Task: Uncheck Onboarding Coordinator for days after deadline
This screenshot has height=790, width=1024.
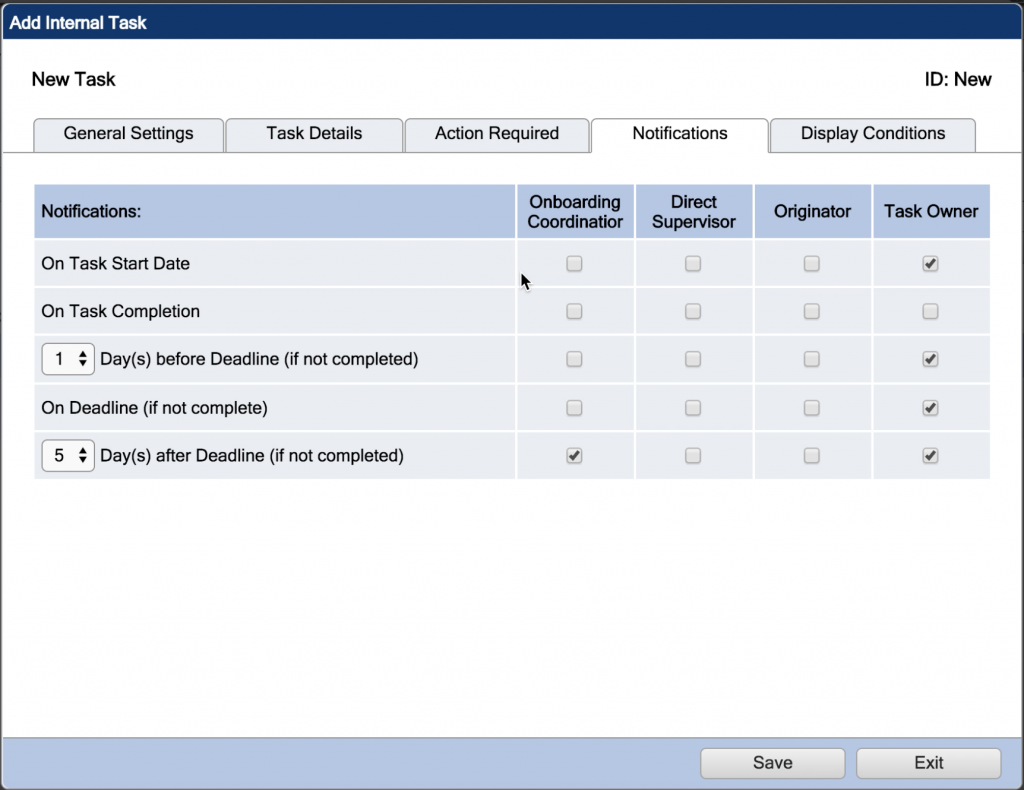Action: pyautogui.click(x=575, y=455)
